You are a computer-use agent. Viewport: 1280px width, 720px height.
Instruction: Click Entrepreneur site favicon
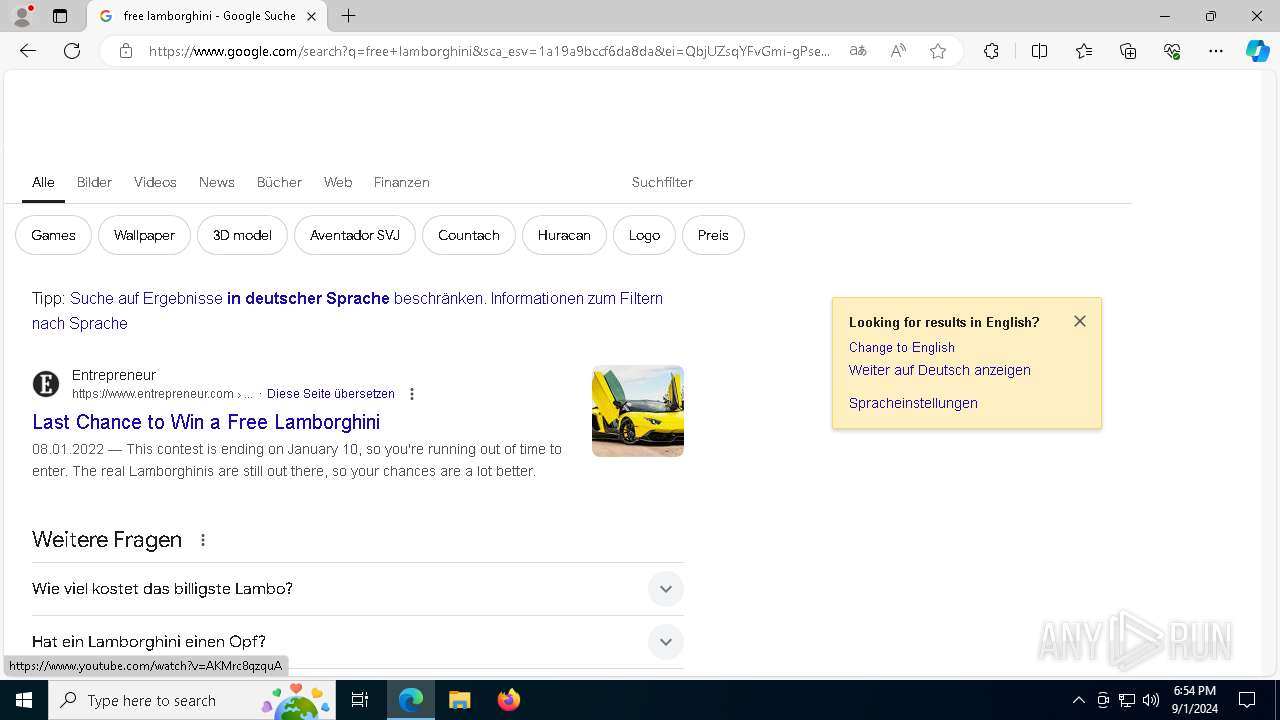[x=46, y=384]
